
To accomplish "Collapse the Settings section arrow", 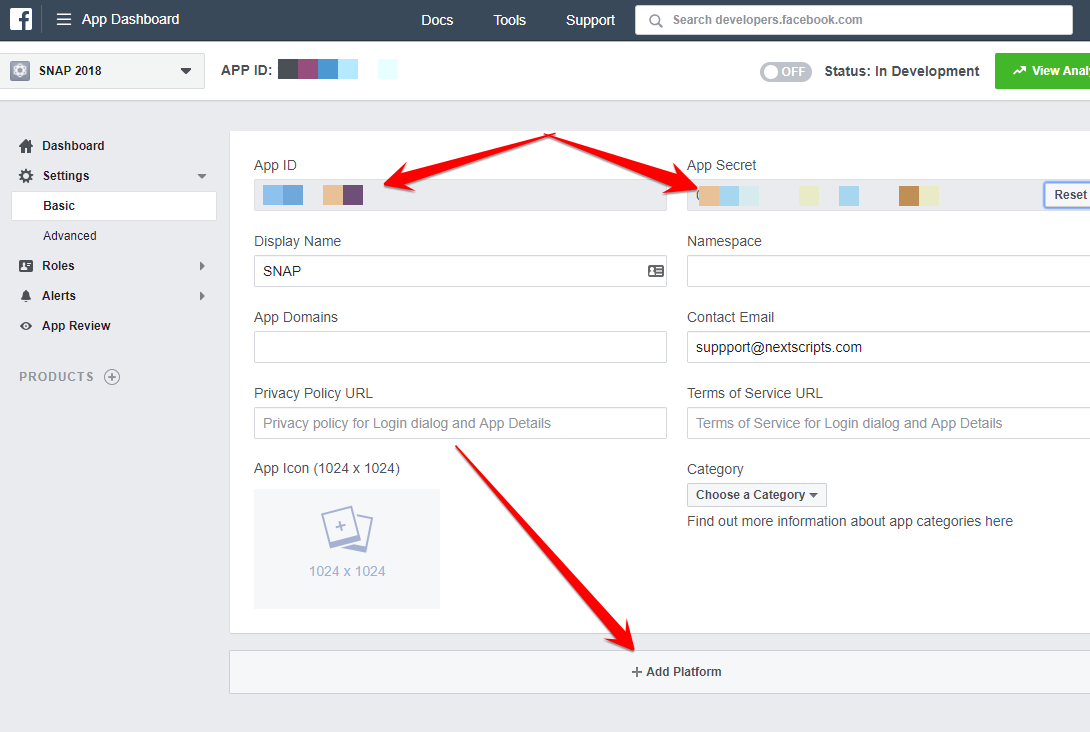I will (x=202, y=177).
